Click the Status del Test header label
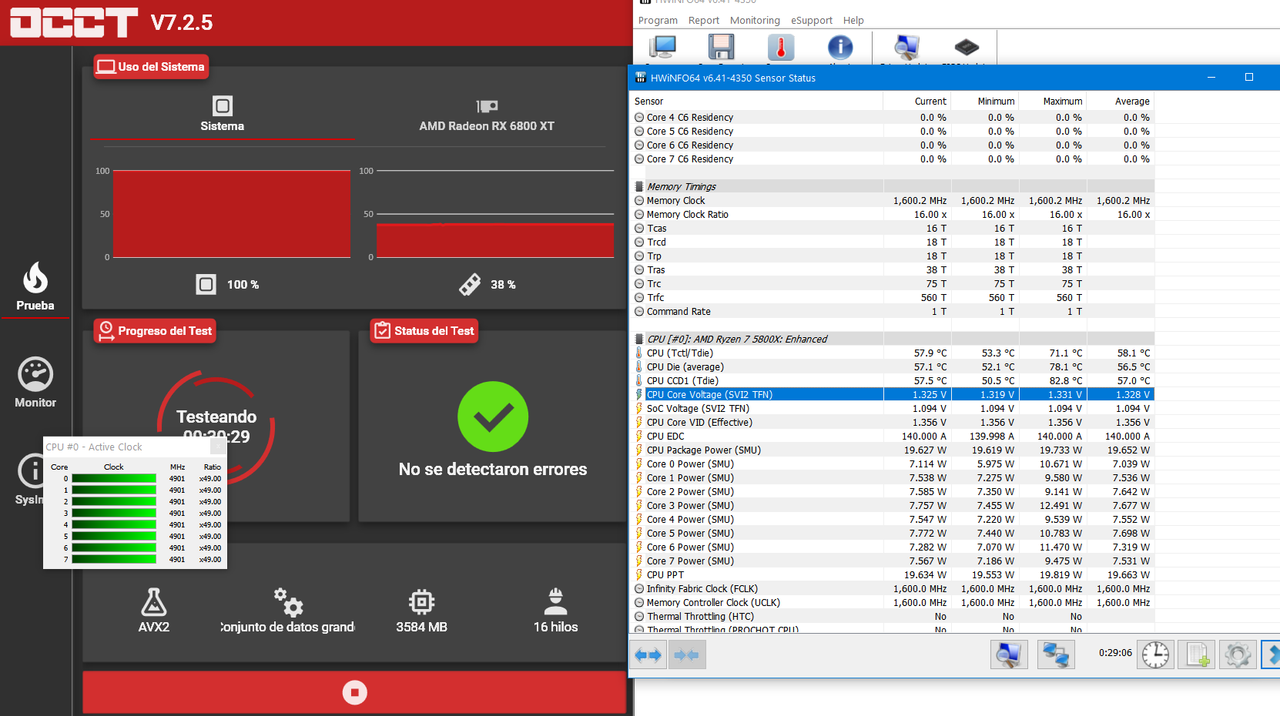The height and width of the screenshot is (716, 1280). [x=424, y=331]
